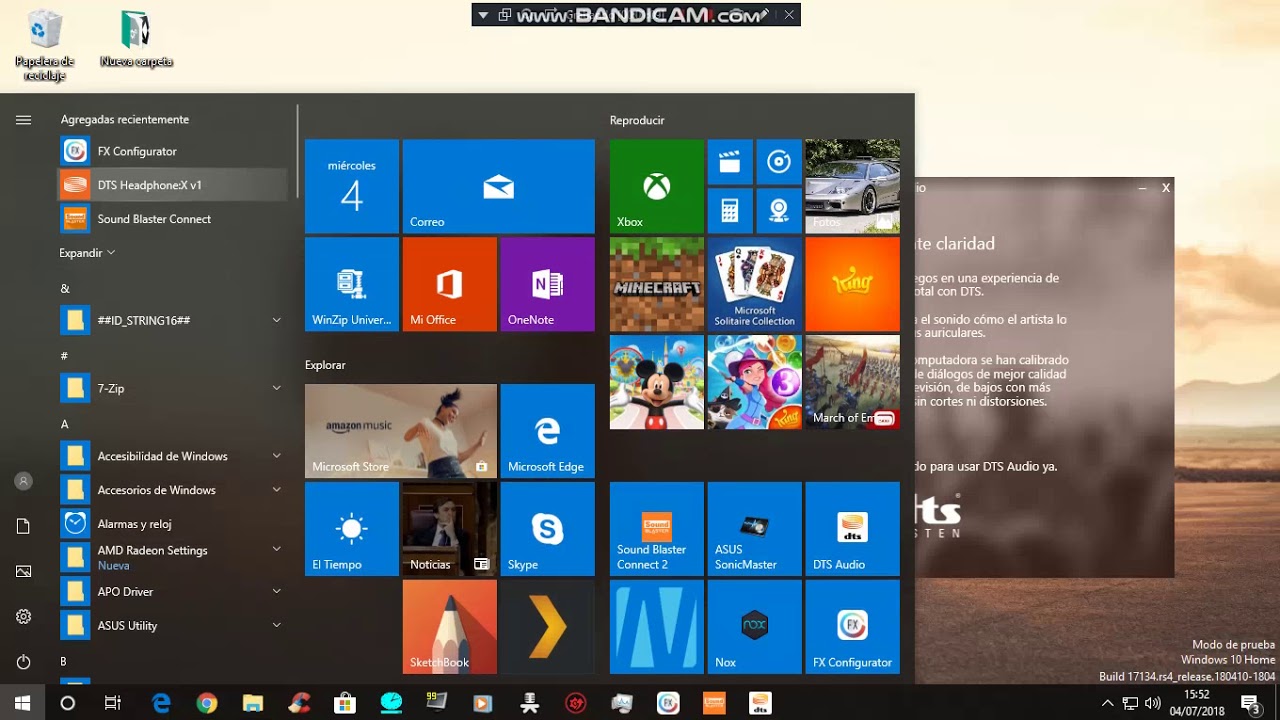
Task: Launch DTS Headphone:X v1 from app list
Action: pos(173,185)
